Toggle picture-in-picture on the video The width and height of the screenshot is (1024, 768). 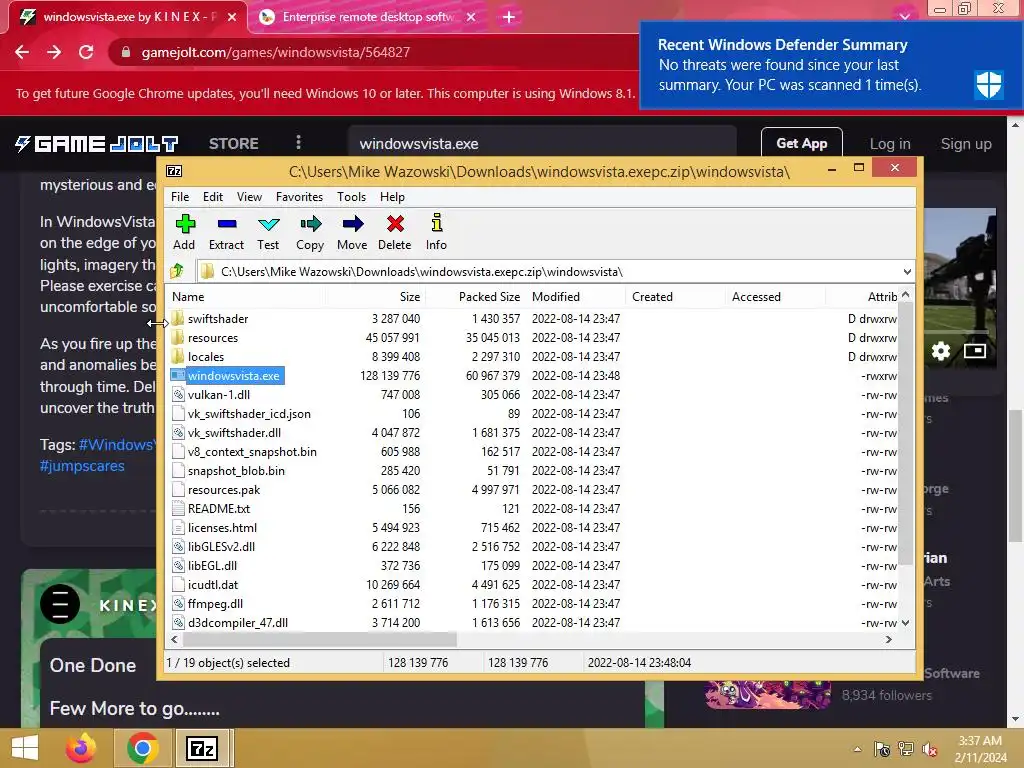974,351
